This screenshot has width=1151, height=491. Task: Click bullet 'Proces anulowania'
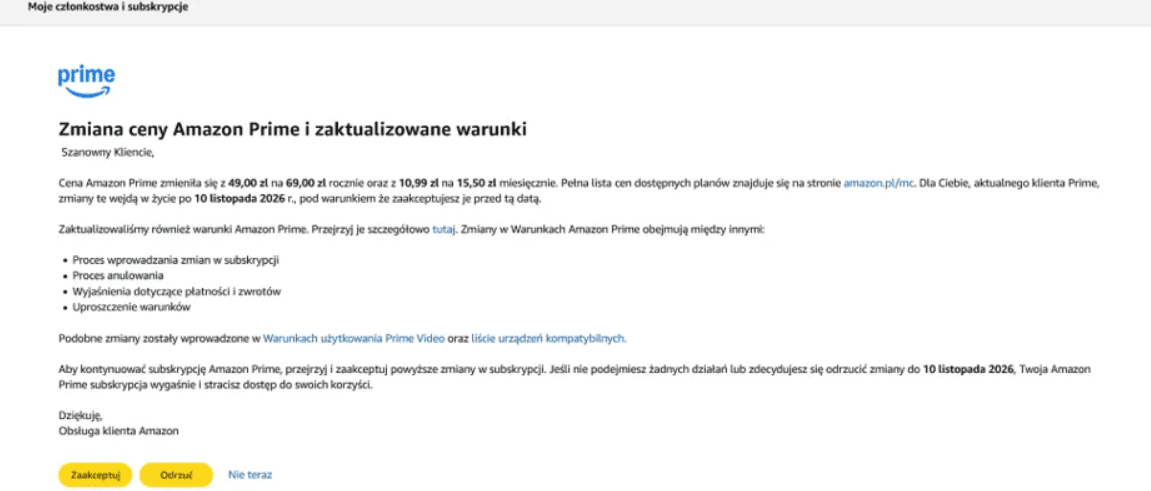[x=118, y=276]
